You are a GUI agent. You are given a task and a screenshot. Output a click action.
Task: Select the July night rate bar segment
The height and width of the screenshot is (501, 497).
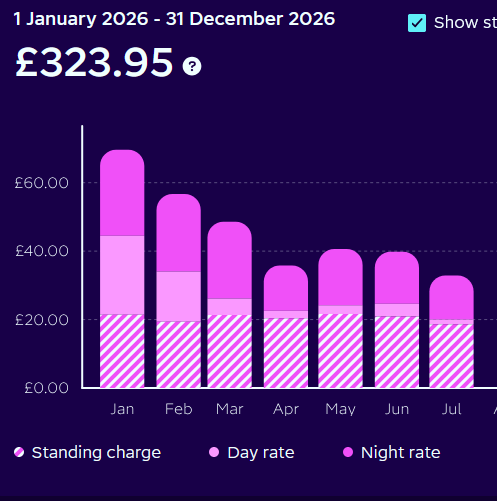pos(451,298)
